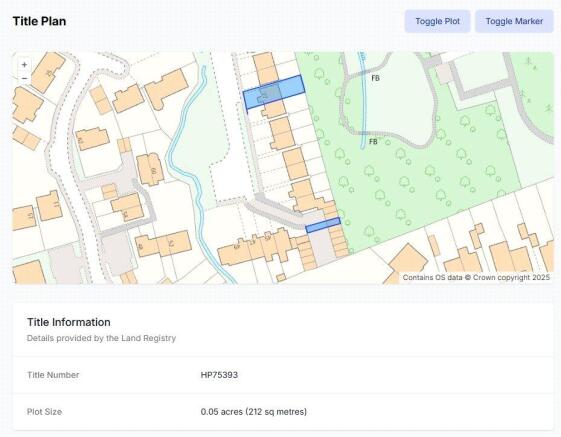Click the lower FB footbridge label
The height and width of the screenshot is (437, 561).
(x=373, y=142)
